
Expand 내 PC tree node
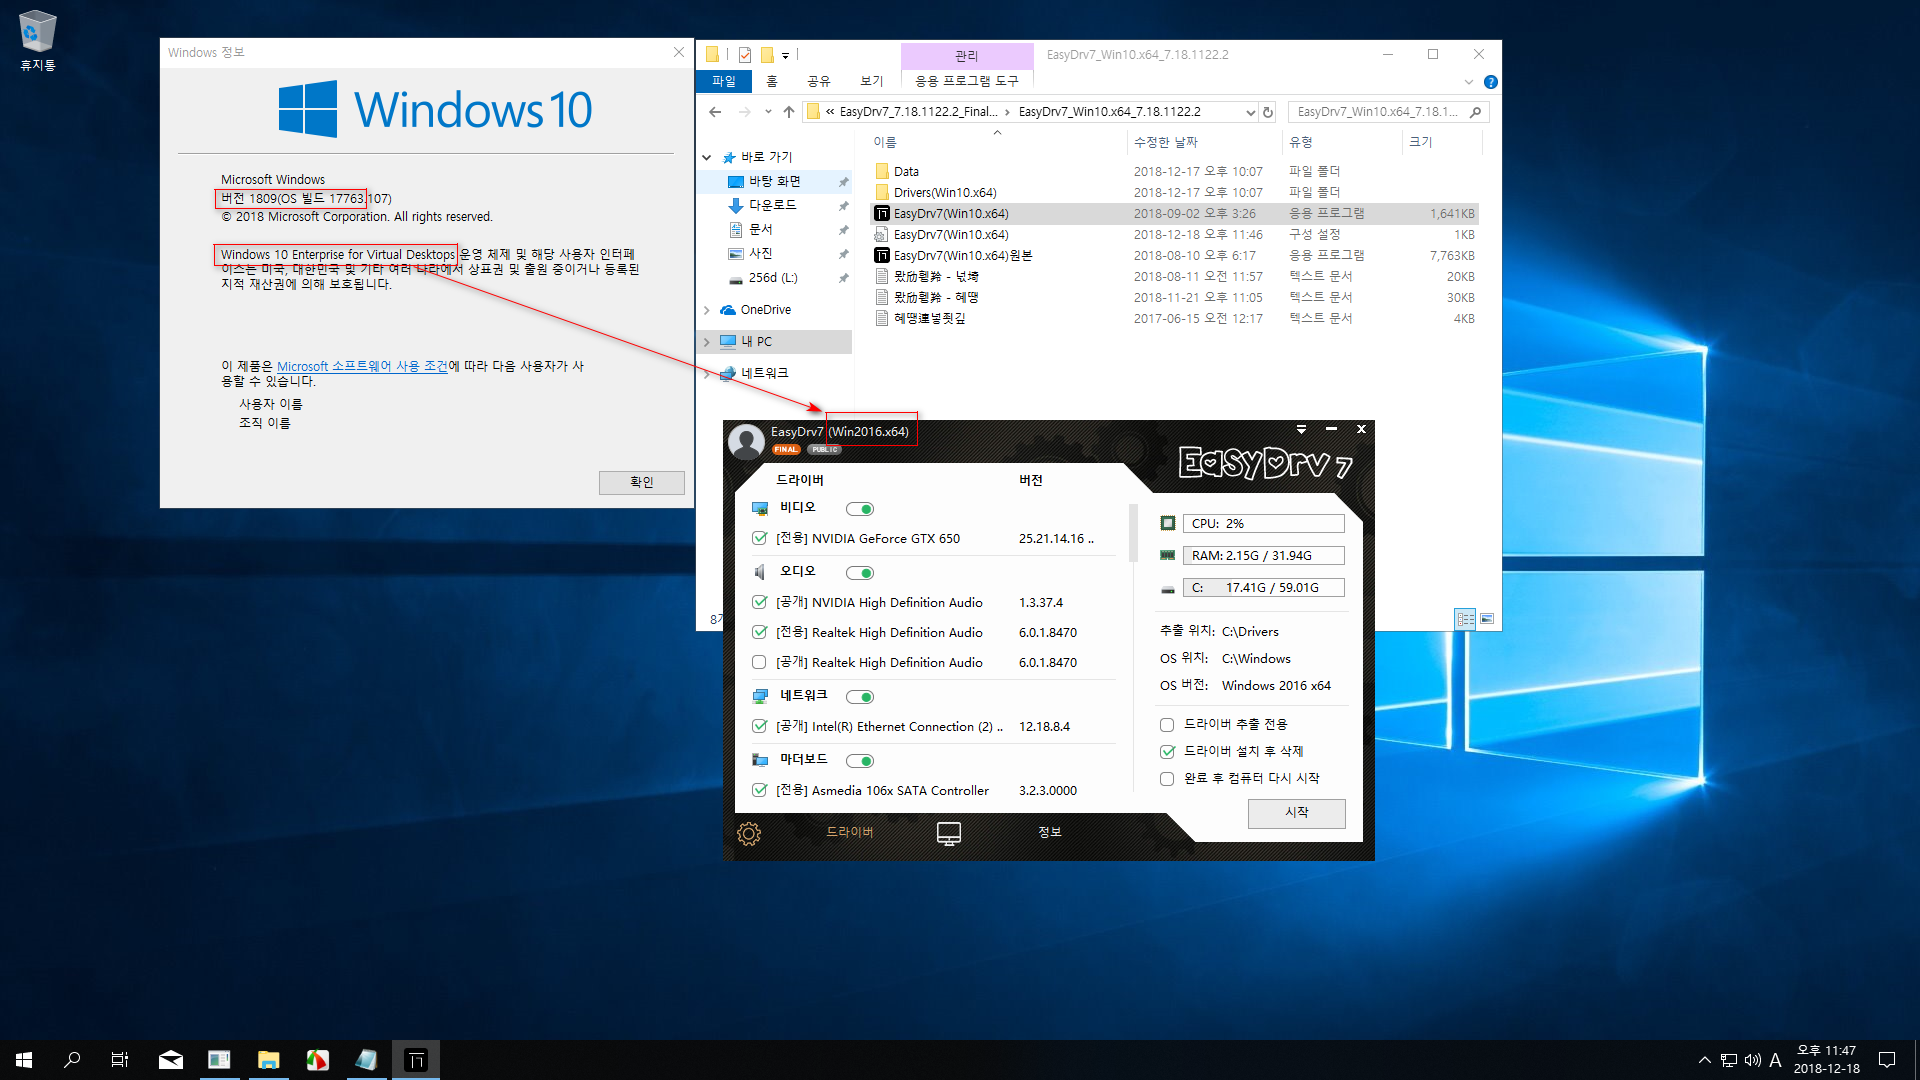point(707,342)
